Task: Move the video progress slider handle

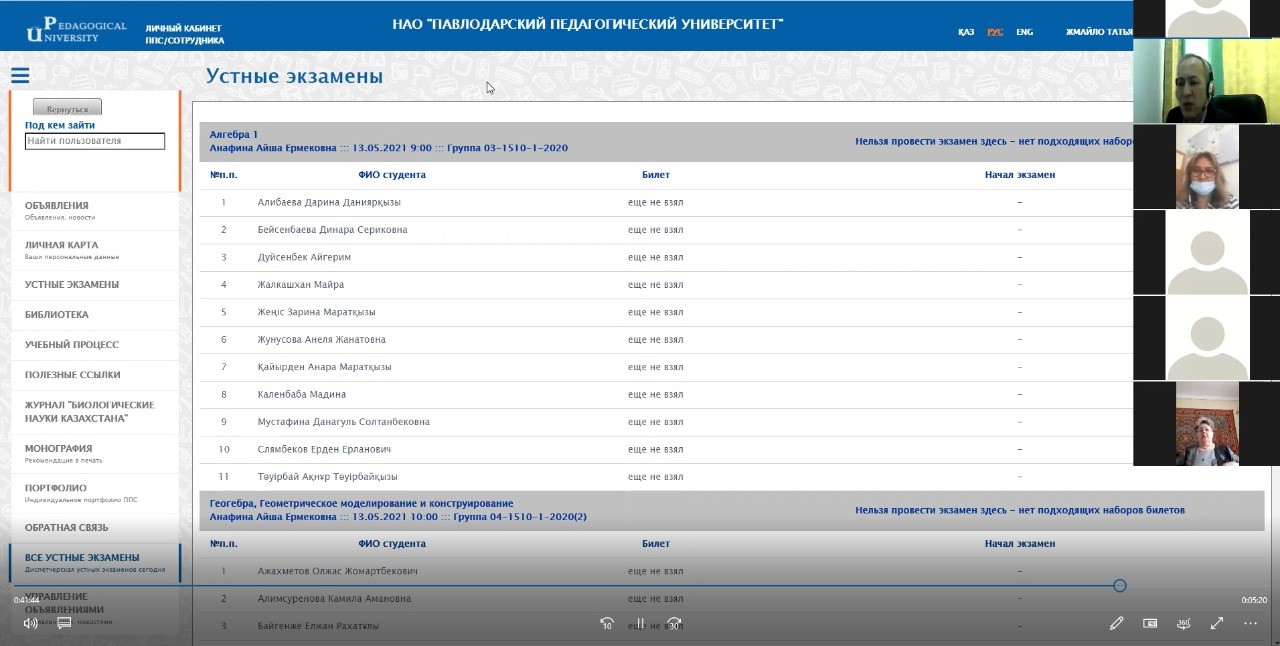Action: (x=1120, y=586)
